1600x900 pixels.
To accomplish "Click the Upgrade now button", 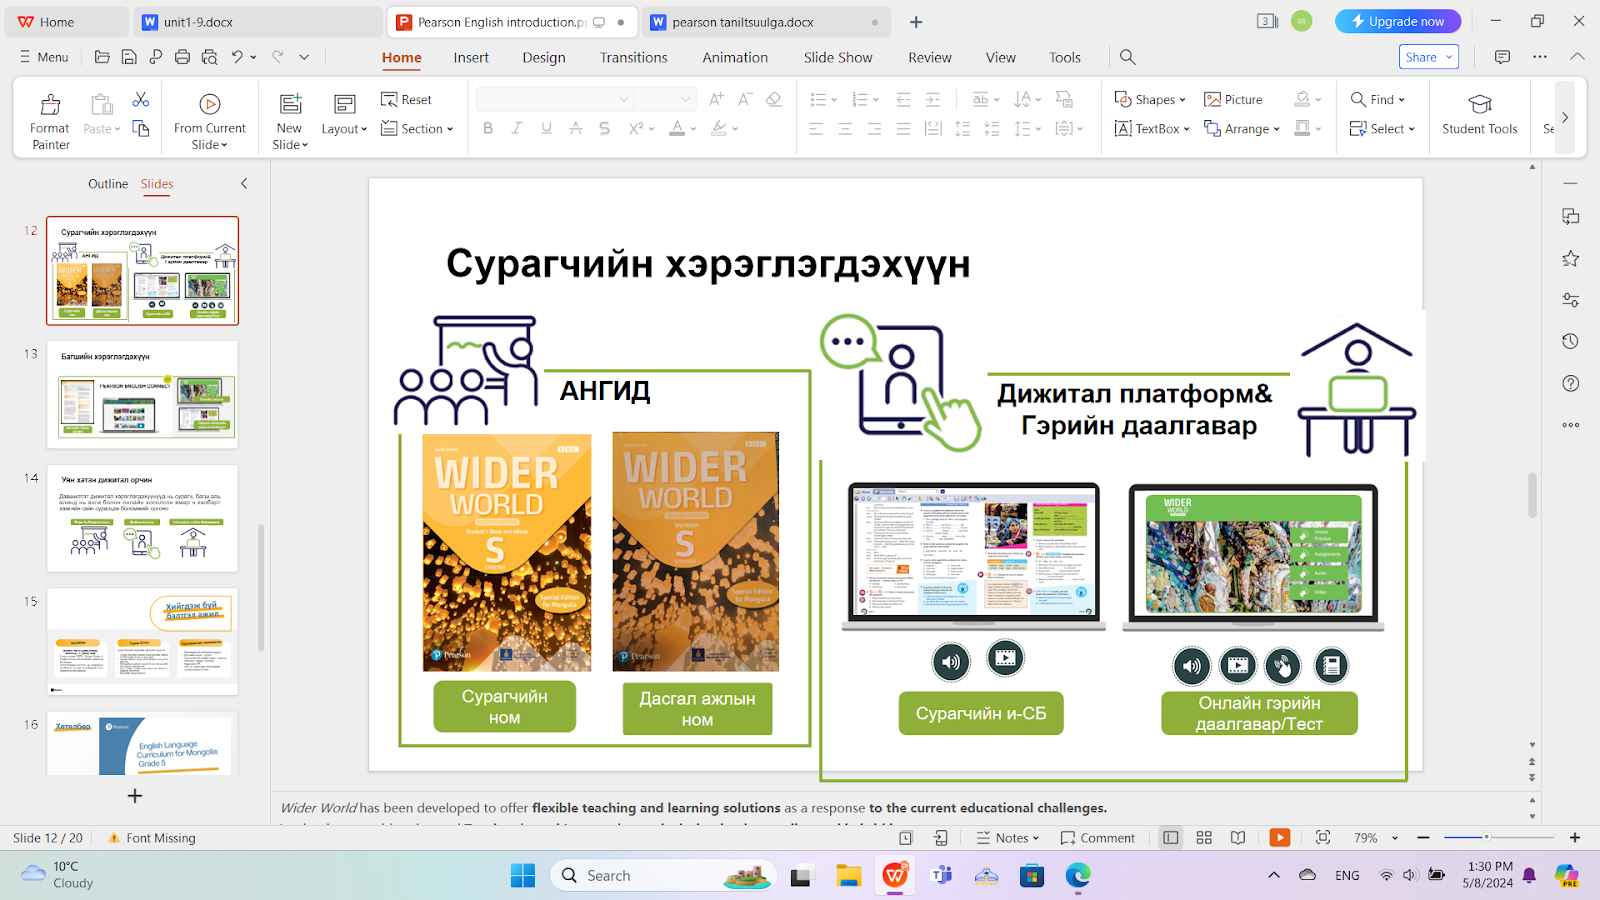I will (x=1397, y=21).
